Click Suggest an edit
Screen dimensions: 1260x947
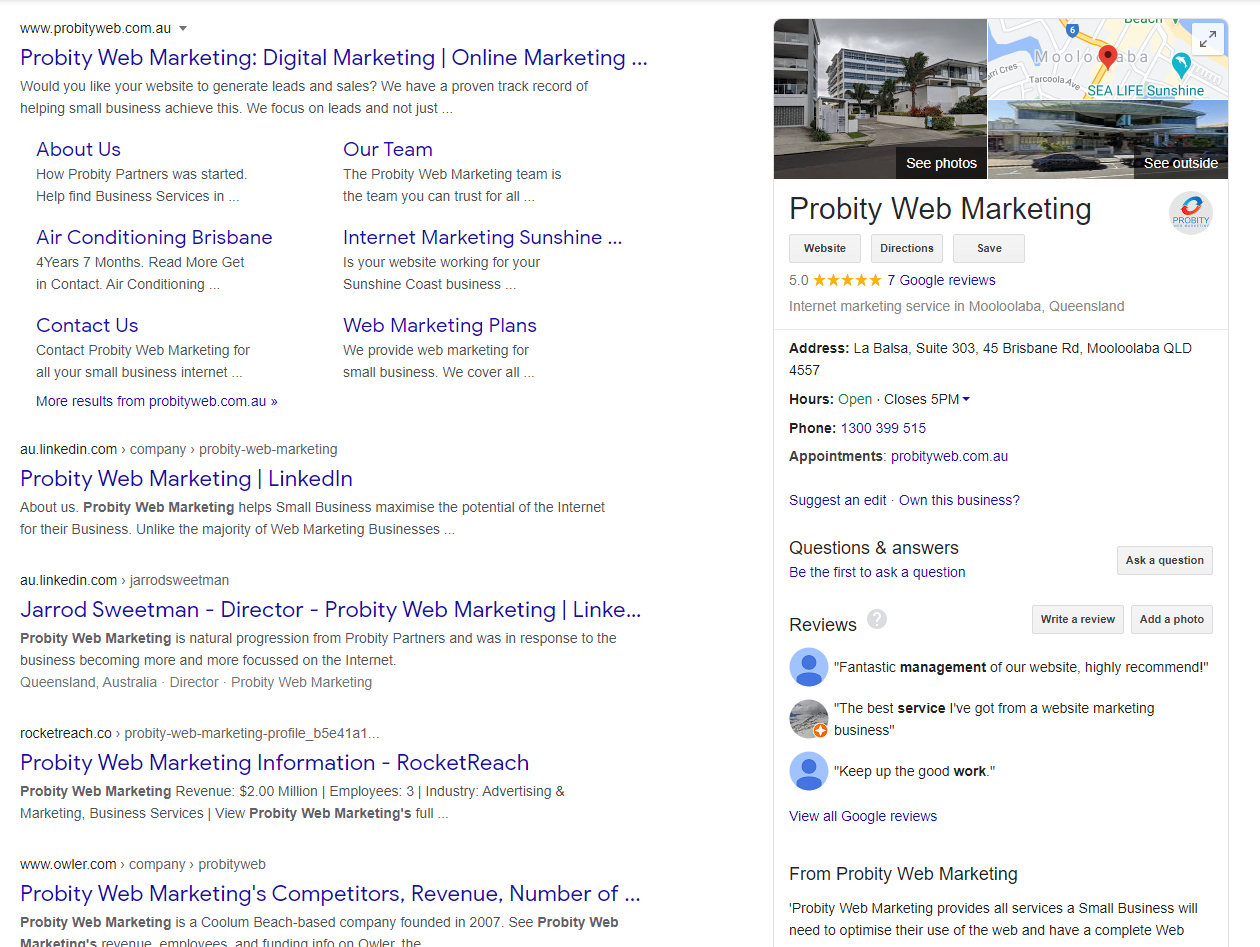point(838,500)
